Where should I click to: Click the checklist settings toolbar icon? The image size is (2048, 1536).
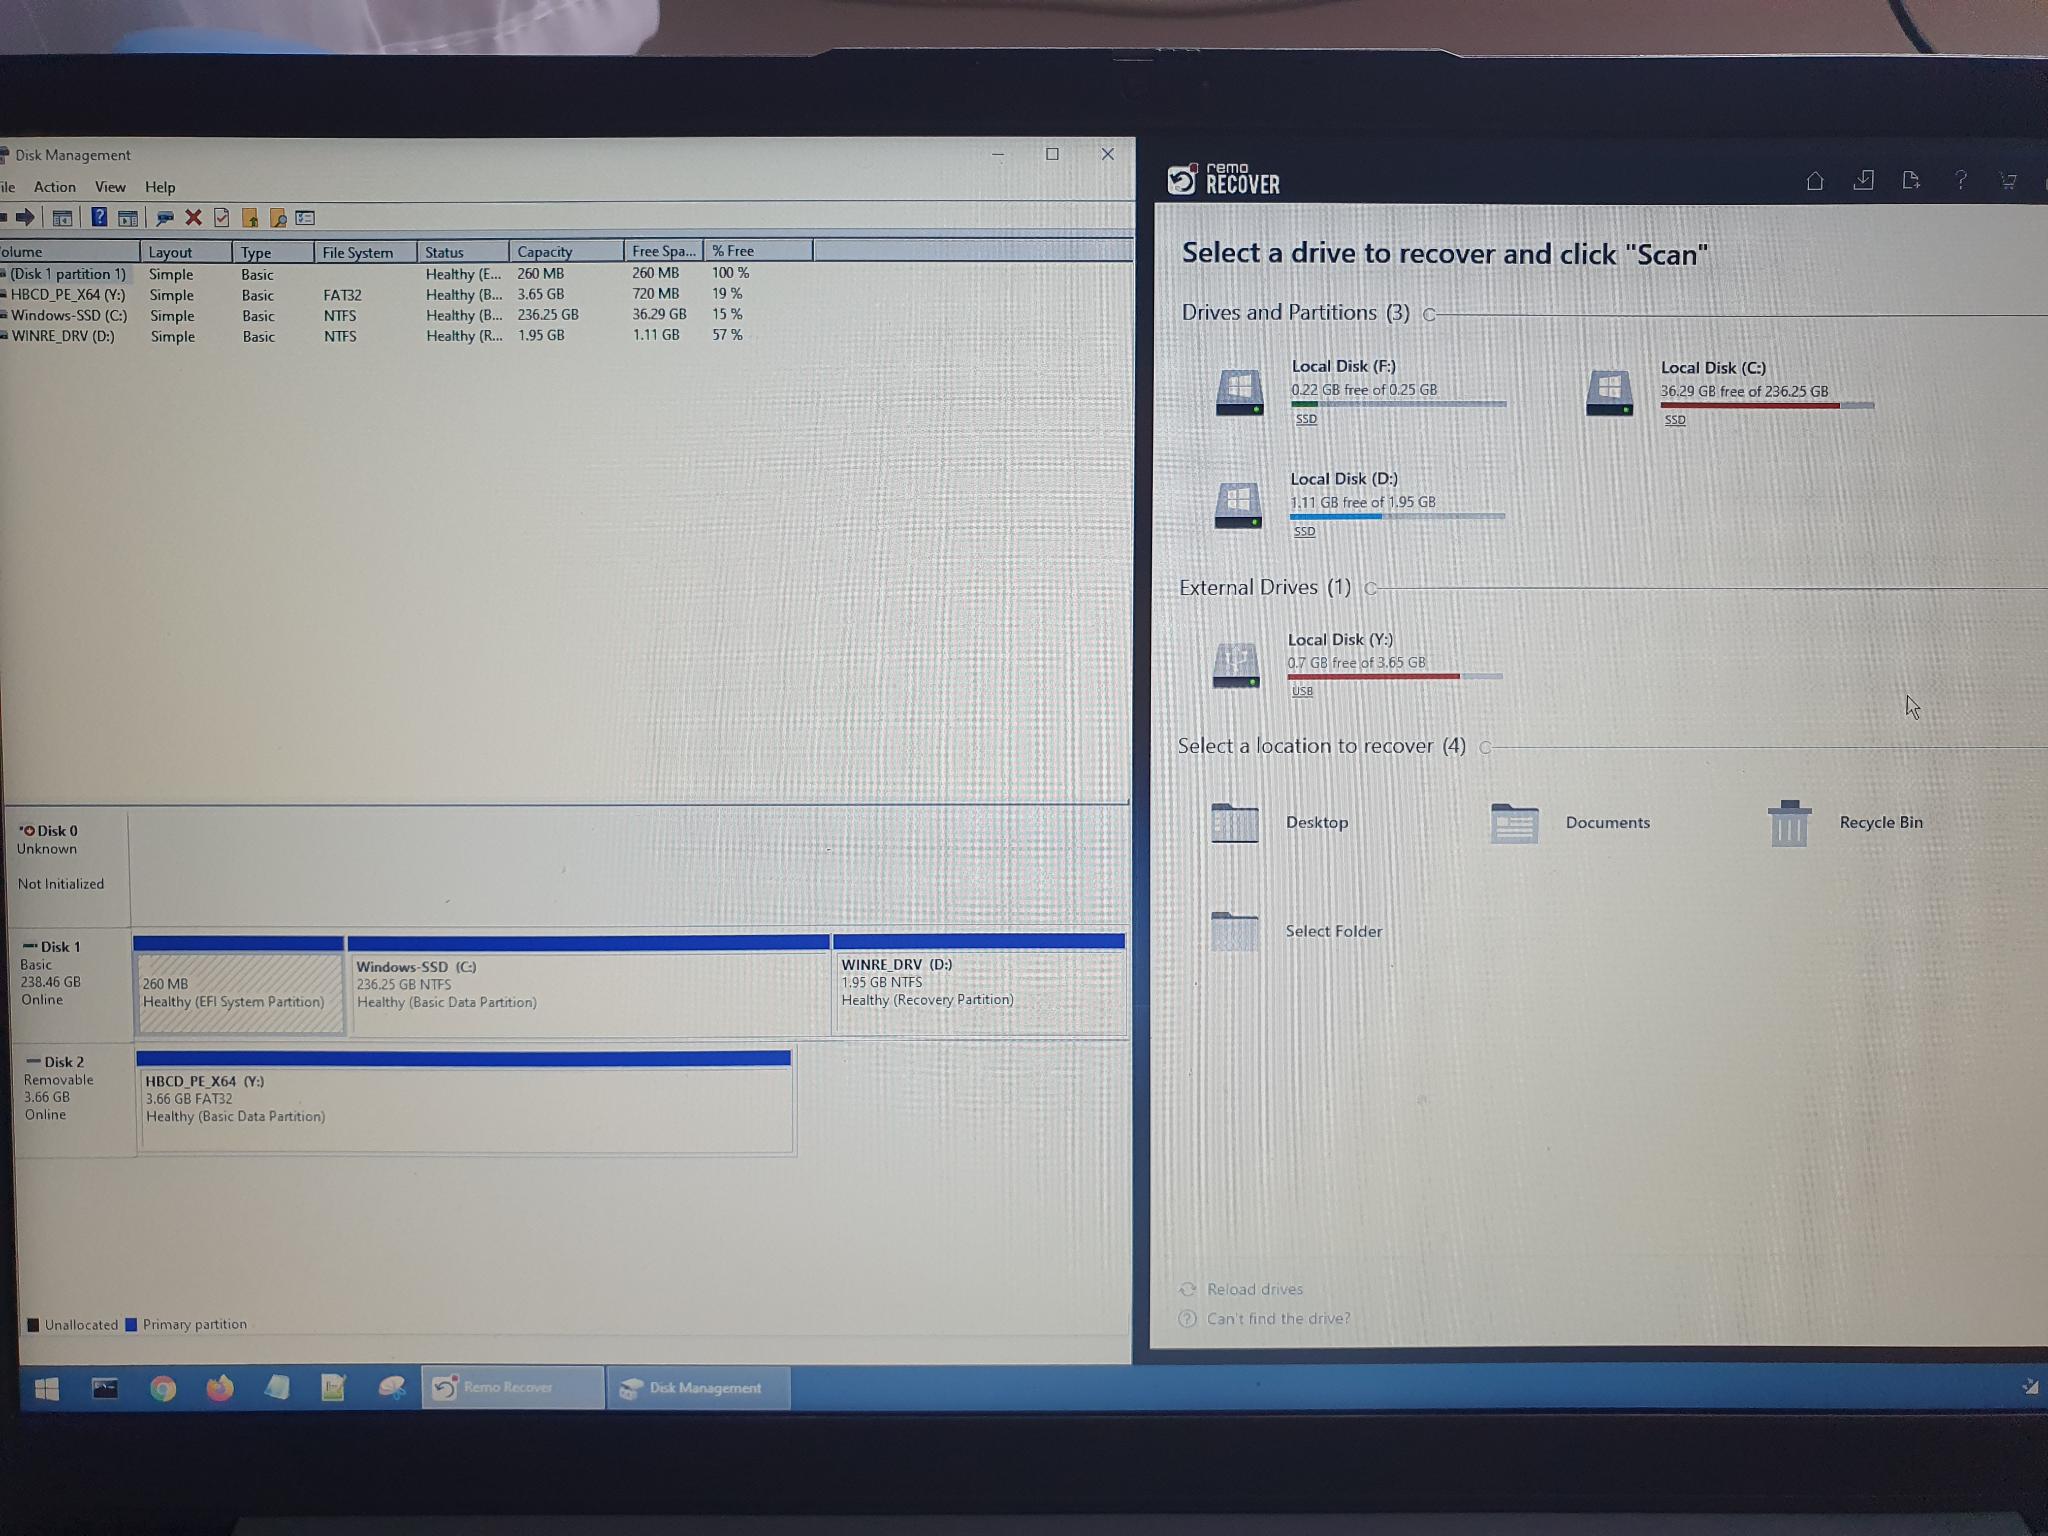[x=305, y=217]
